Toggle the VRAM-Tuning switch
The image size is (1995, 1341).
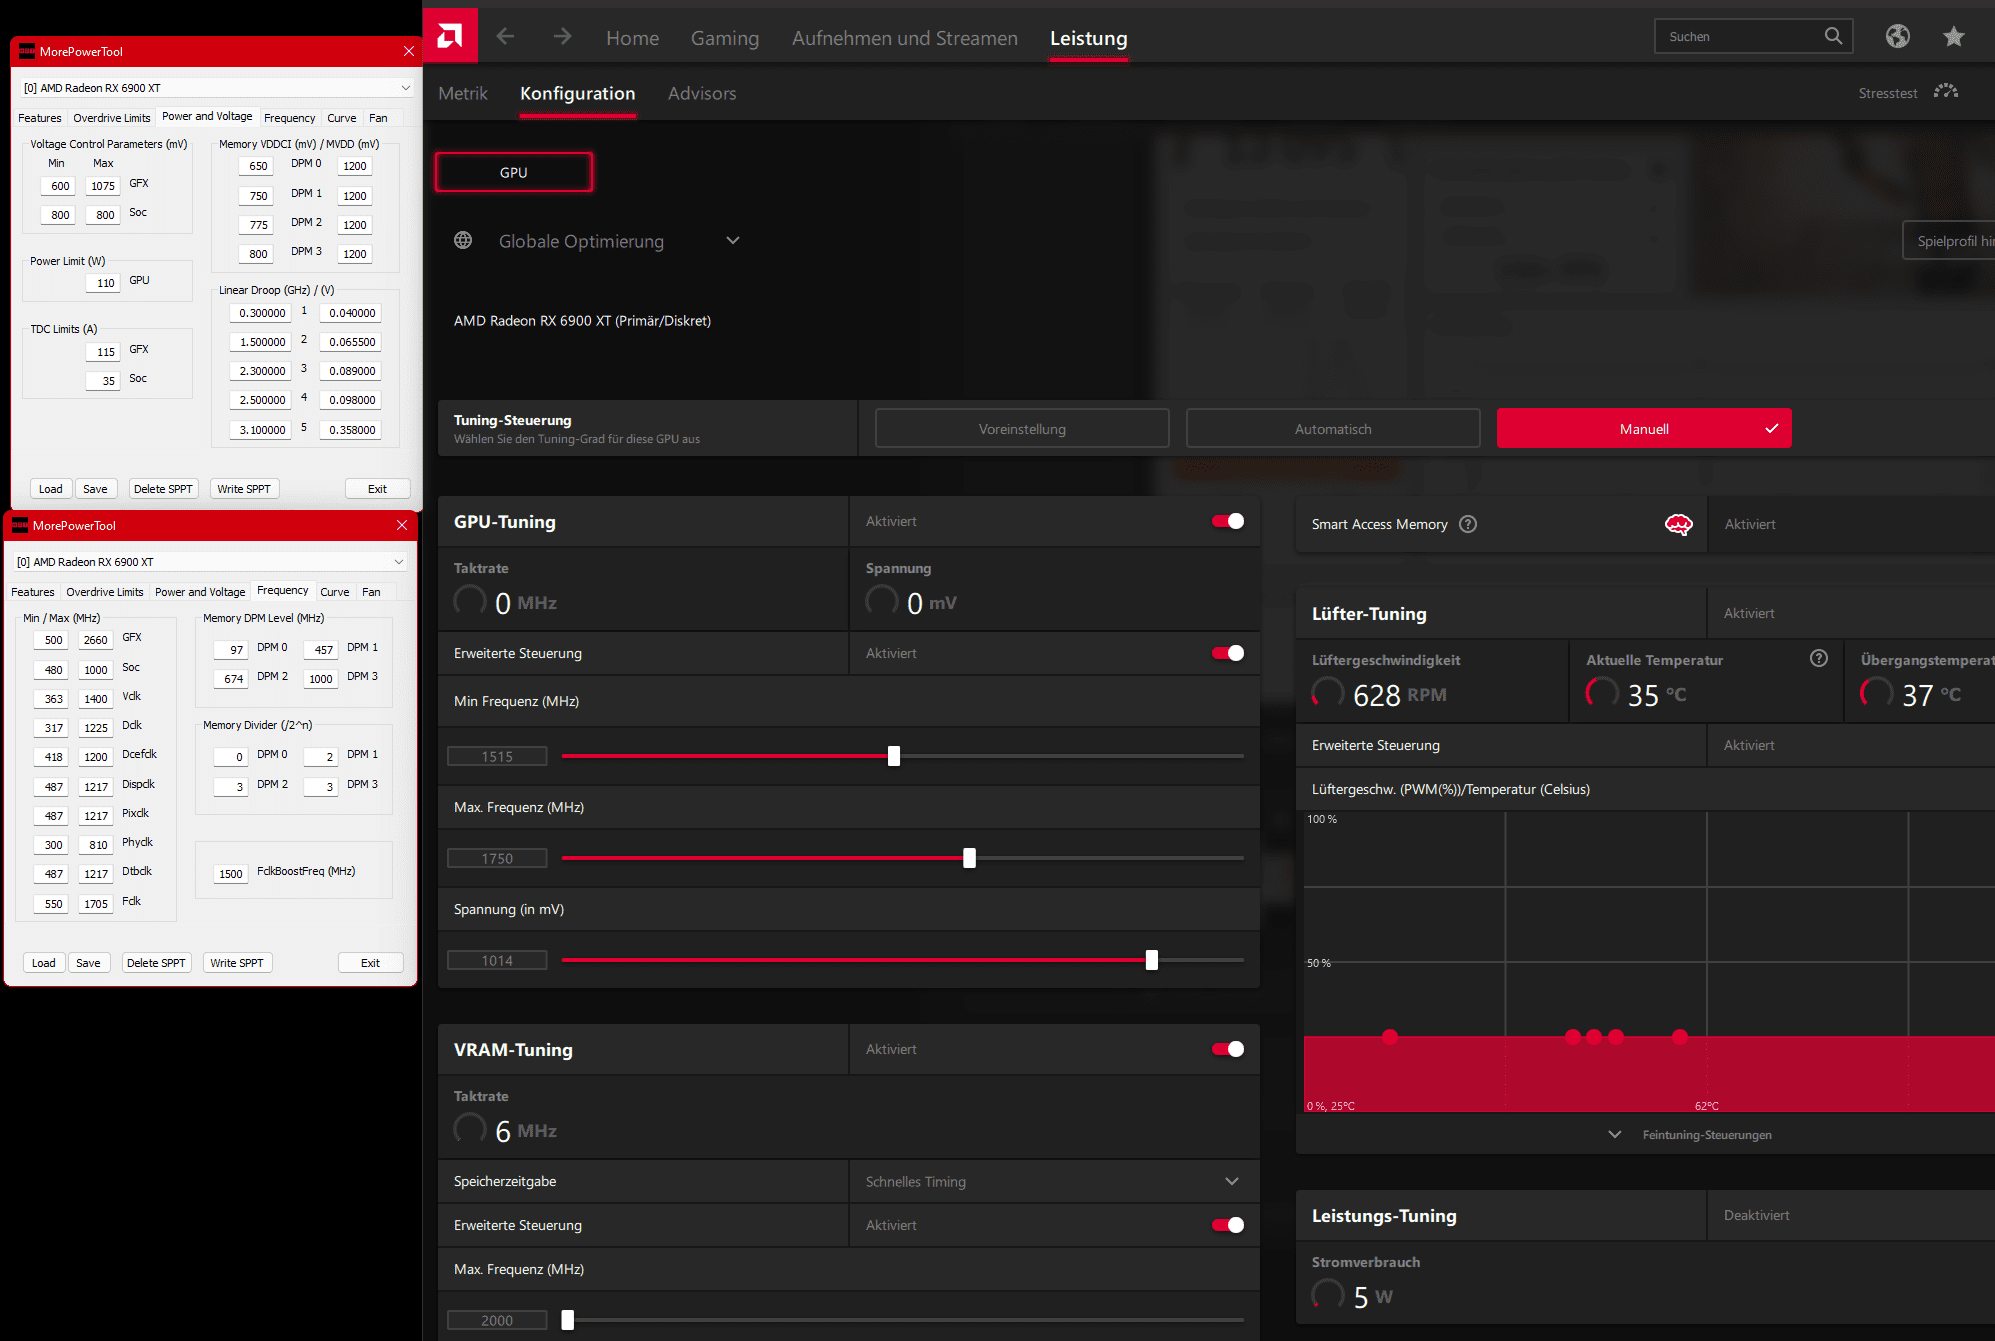[x=1228, y=1049]
